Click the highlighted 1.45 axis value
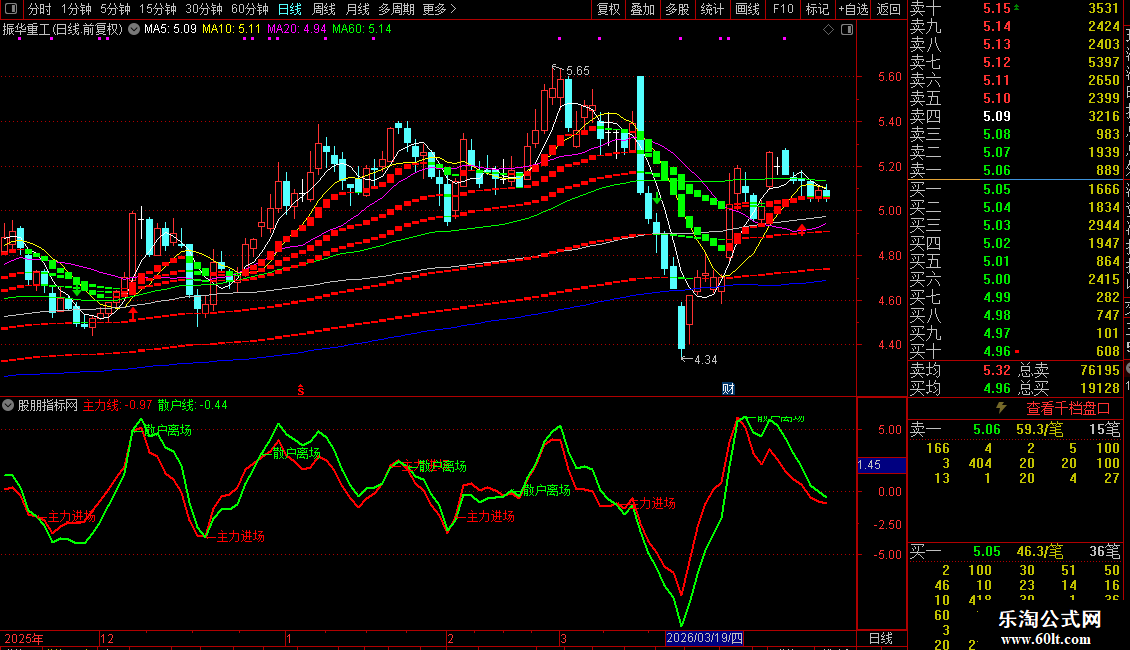 pos(881,465)
